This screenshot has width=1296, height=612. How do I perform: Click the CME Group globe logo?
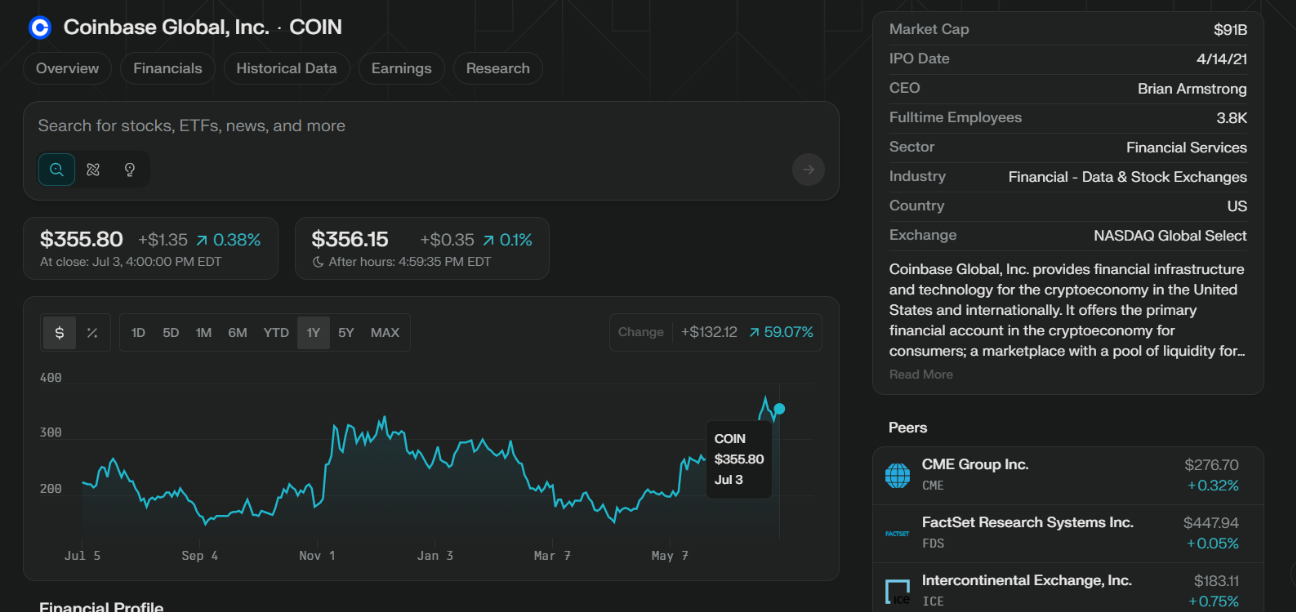(898, 475)
